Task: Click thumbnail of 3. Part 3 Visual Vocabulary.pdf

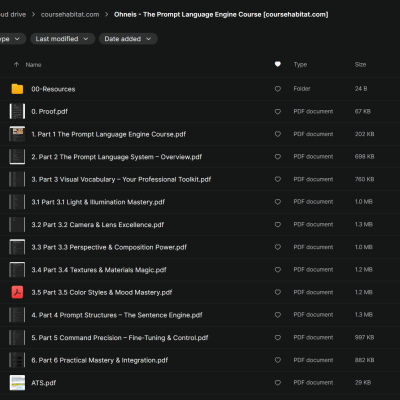Action: 17,179
